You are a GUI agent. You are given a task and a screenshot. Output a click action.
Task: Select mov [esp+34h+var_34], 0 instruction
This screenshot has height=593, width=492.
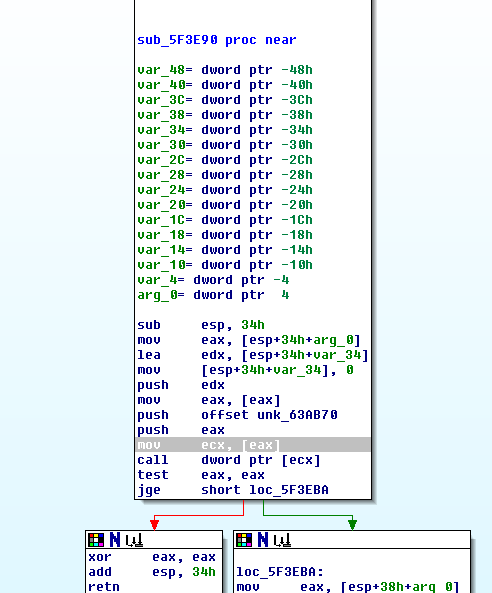coord(245,370)
